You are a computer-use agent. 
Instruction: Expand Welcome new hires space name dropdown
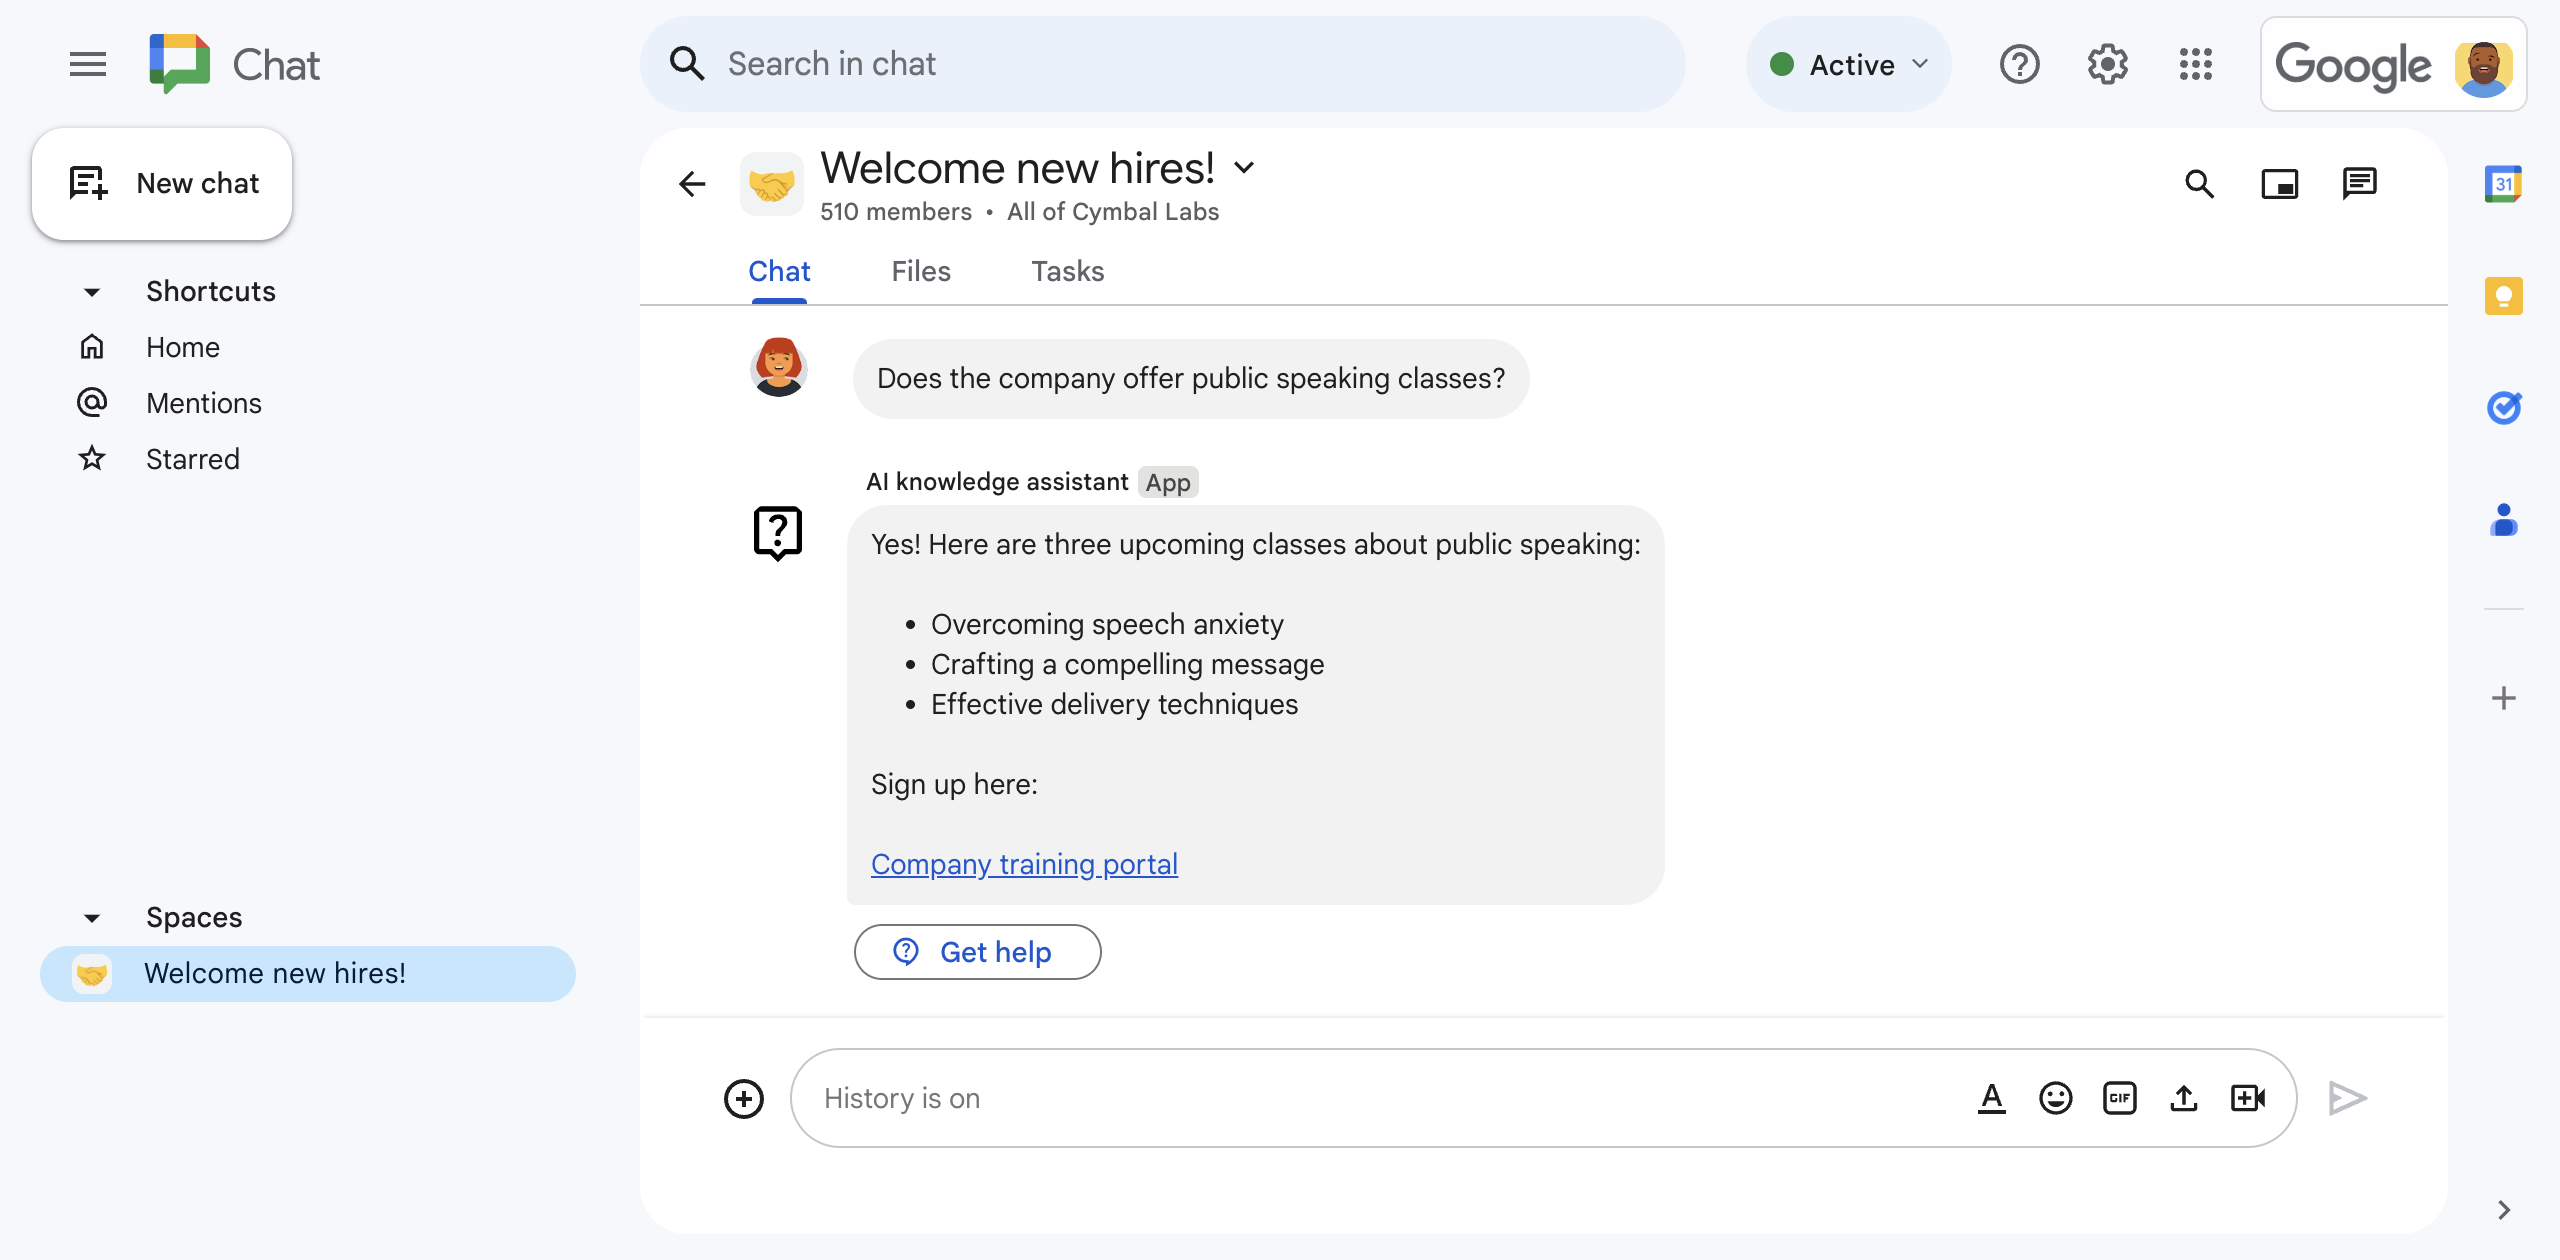[1246, 165]
